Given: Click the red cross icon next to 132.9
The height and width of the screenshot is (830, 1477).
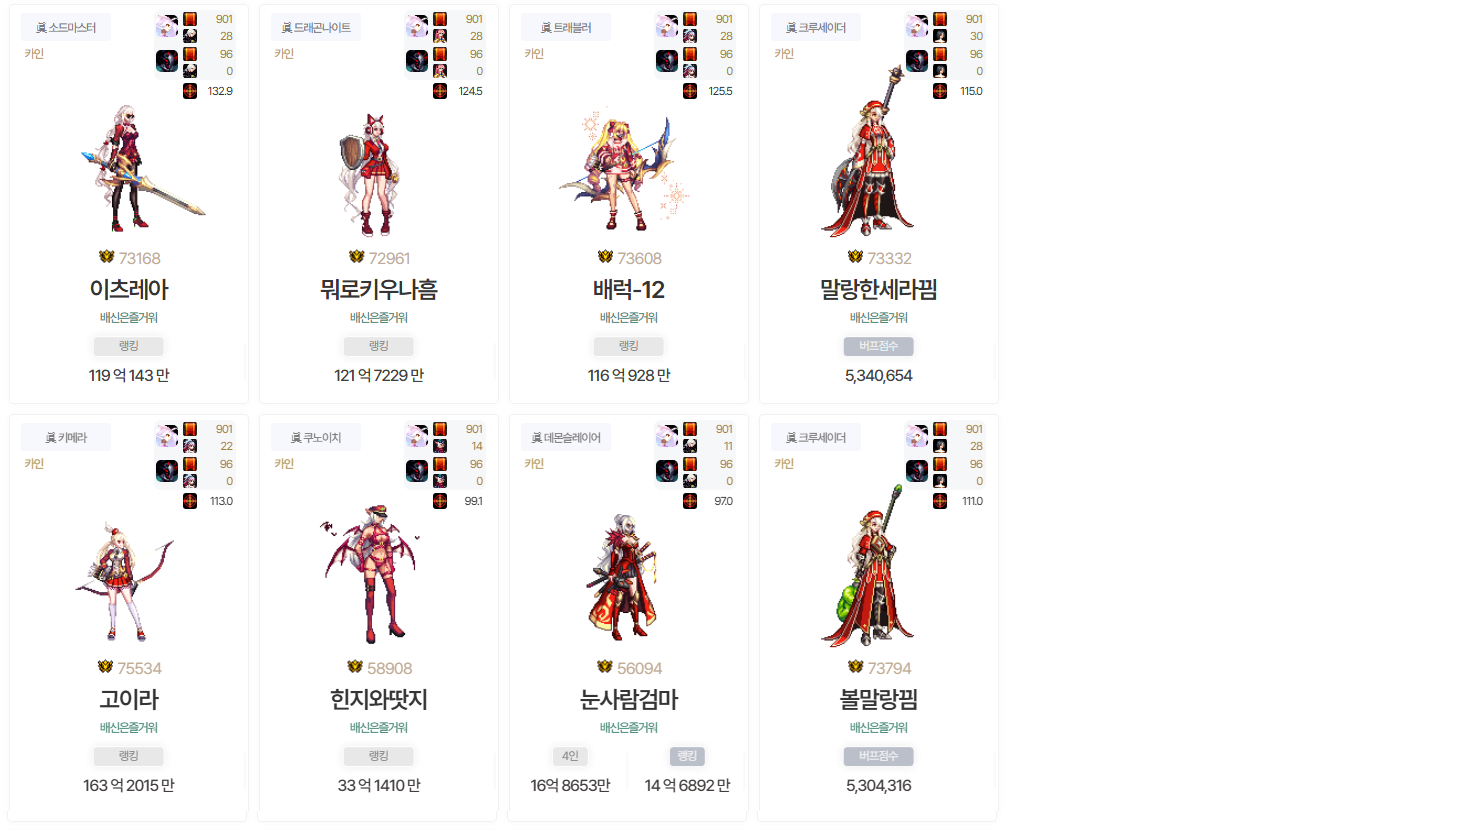Looking at the screenshot, I should (190, 91).
